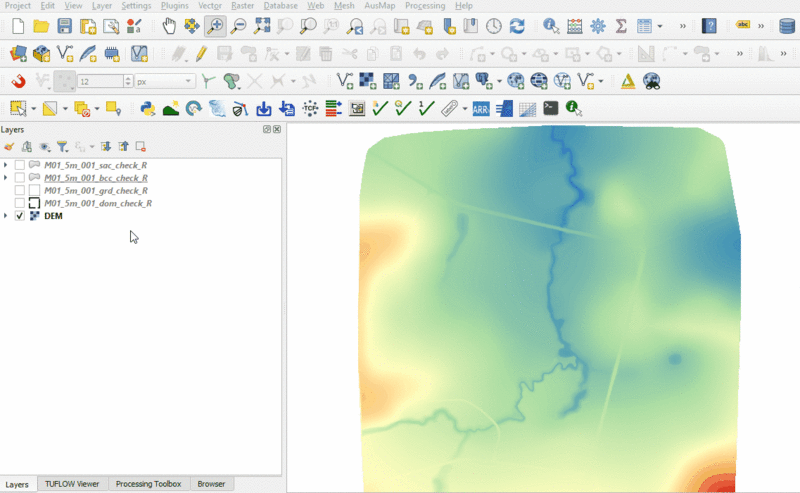Image resolution: width=800 pixels, height=493 pixels.
Task: Enable the M01_5m_001_sac_check_R layer checkbox
Action: (20, 164)
